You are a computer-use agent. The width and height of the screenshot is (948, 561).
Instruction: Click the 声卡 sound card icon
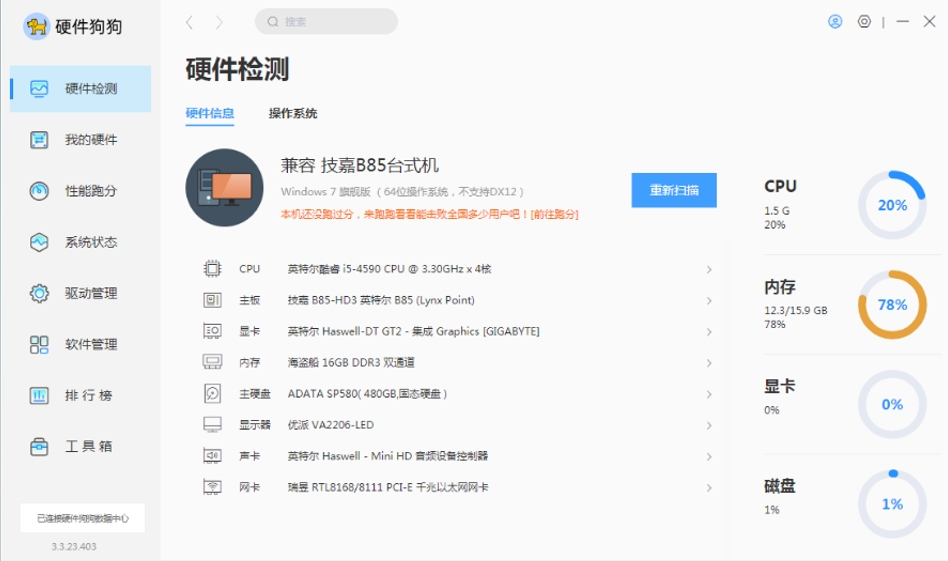(x=212, y=456)
